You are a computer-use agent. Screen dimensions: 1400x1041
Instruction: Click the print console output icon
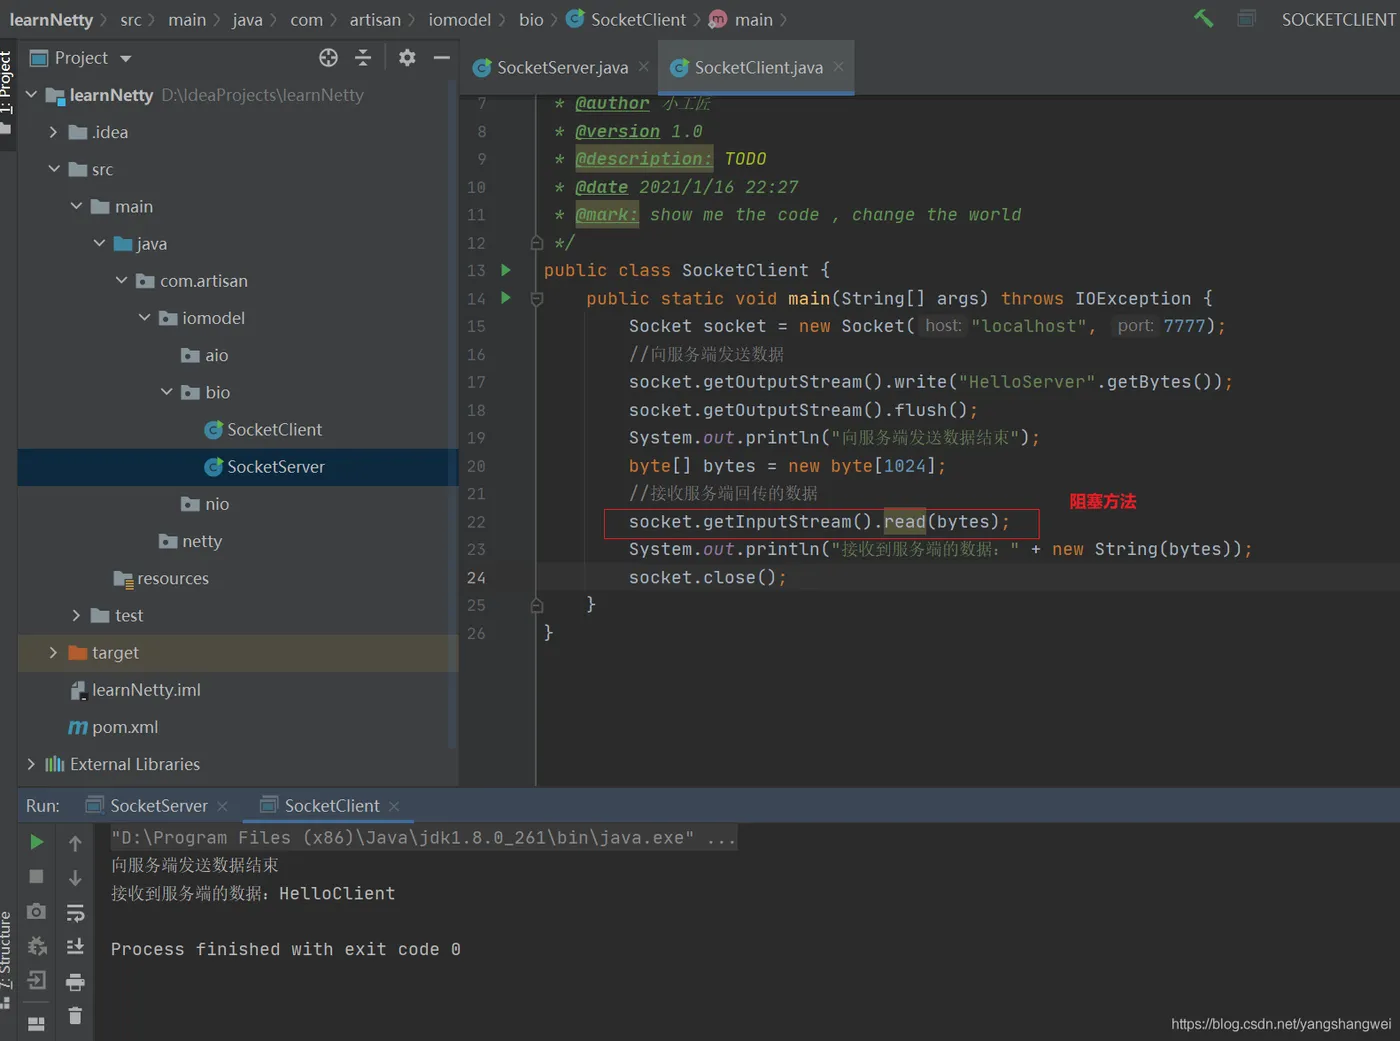click(x=75, y=982)
